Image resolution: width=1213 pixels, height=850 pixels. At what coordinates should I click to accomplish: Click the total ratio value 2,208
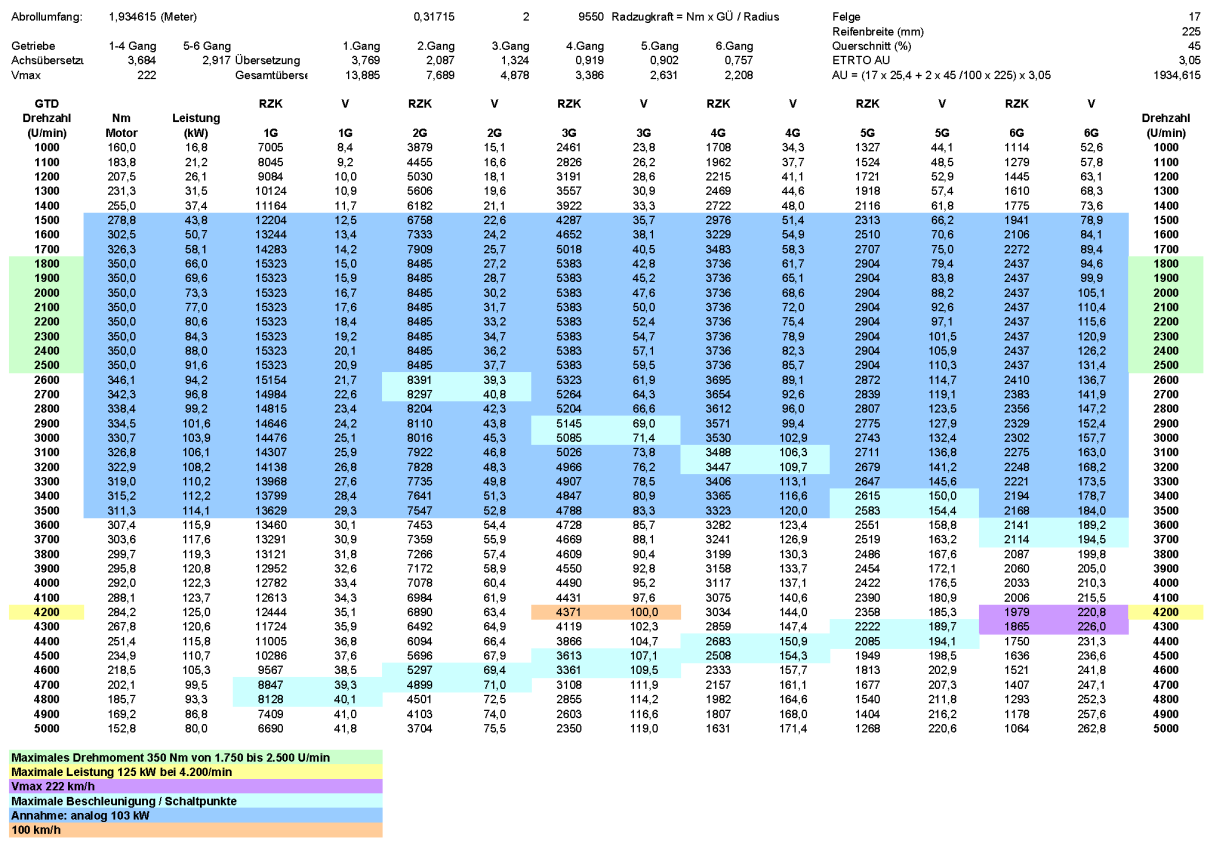738,75
